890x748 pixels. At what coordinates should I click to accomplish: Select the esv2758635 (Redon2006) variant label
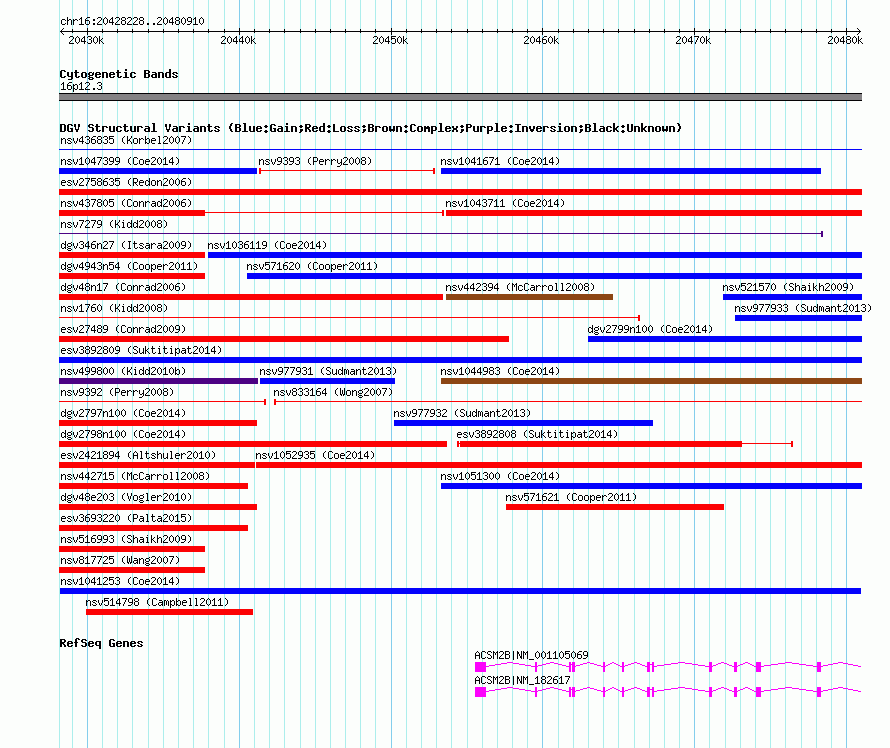[x=126, y=182]
